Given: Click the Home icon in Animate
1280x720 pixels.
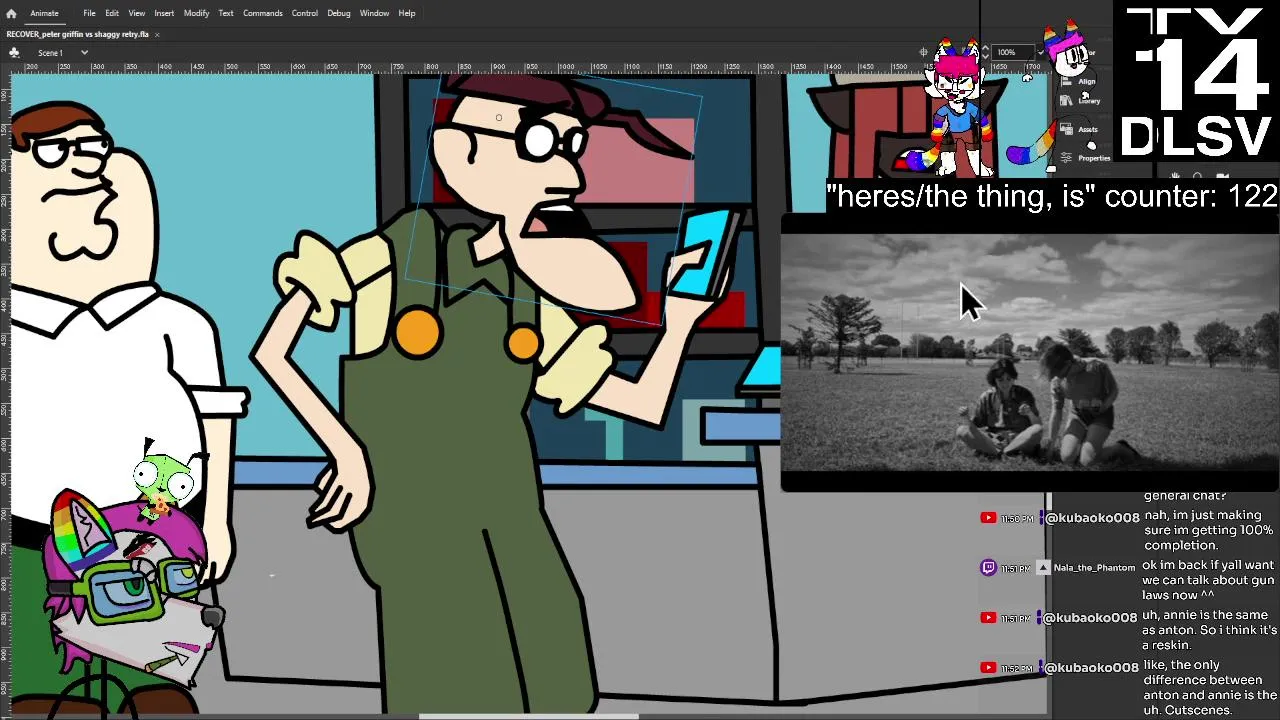Looking at the screenshot, I should coord(11,13).
